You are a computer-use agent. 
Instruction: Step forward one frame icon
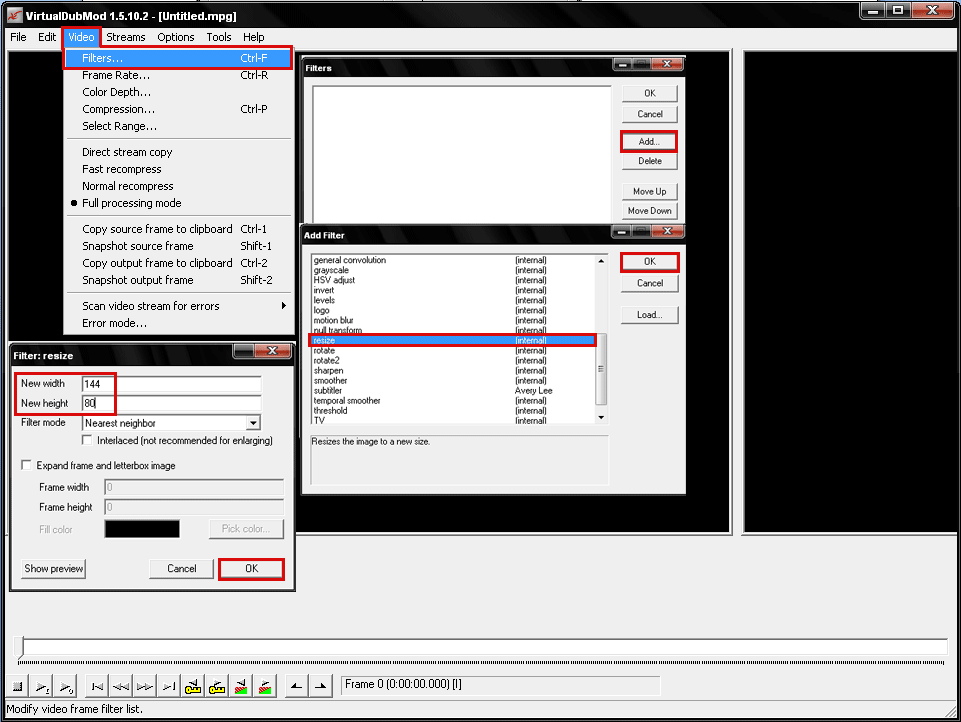click(145, 687)
